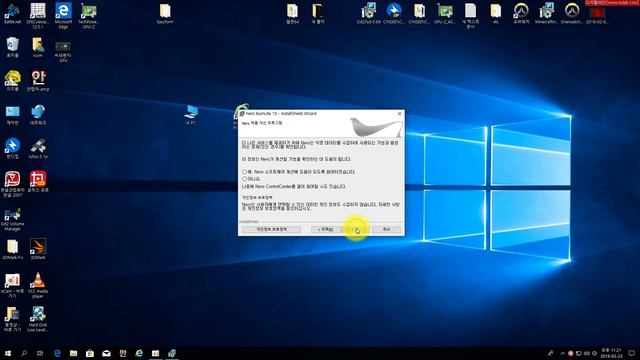Open the new folder (새 폴더) on desktop

pyautogui.click(x=318, y=13)
